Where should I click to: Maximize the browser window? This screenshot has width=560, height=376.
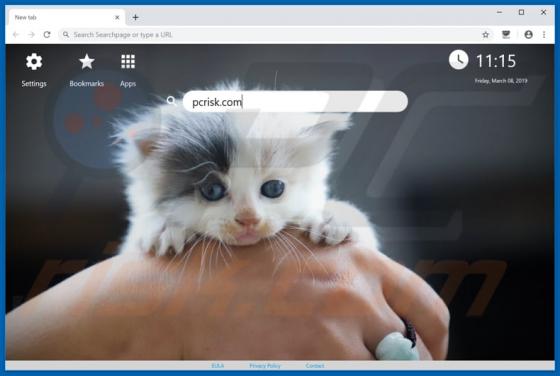521,12
